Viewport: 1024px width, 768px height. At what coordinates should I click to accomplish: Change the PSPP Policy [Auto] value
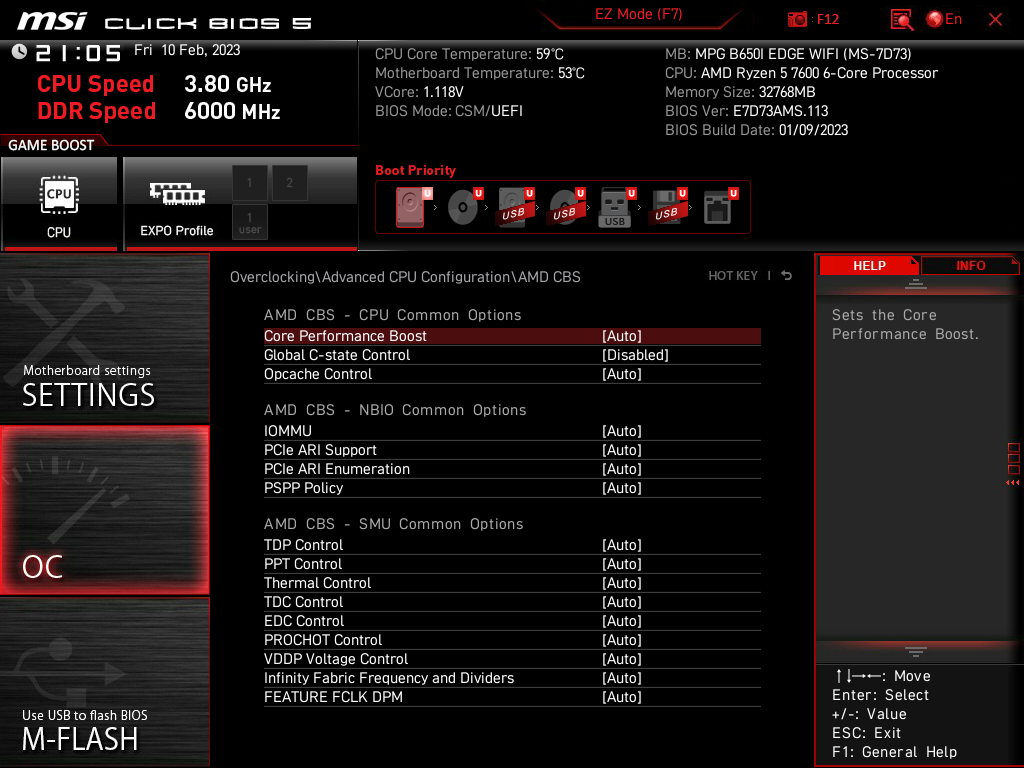(x=622, y=488)
